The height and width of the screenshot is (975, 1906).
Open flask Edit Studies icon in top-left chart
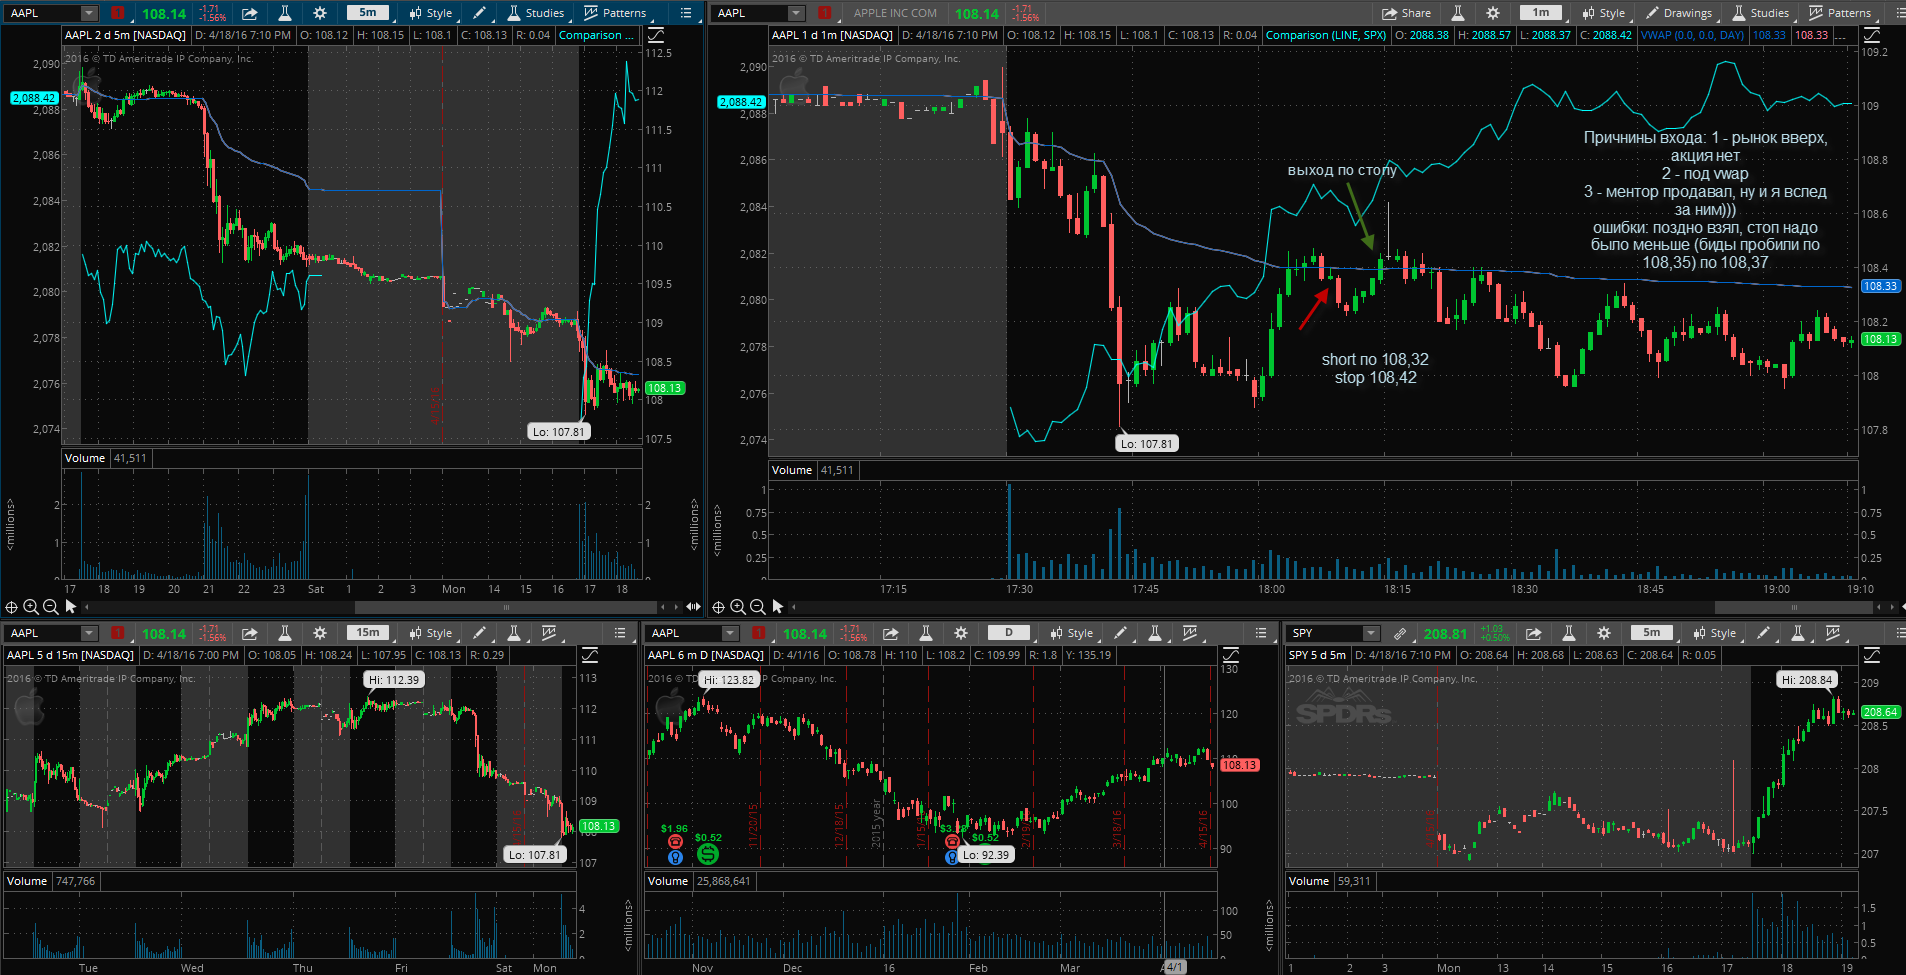coord(285,13)
